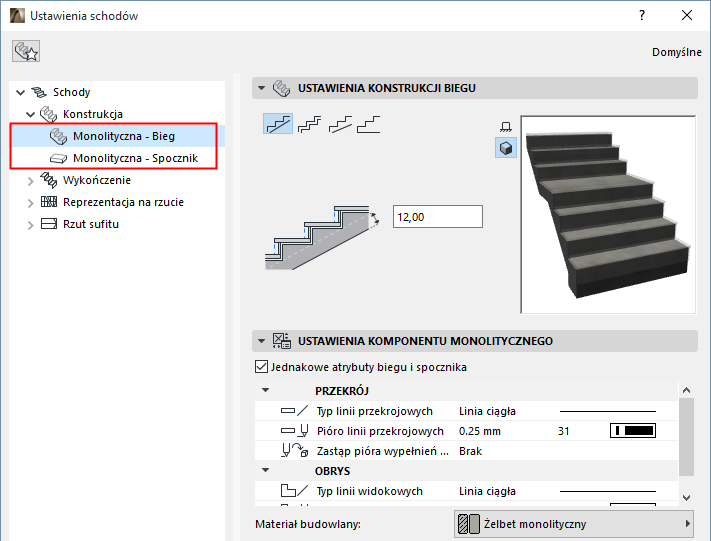This screenshot has height=541, width=711.
Task: Click the Konstrukcja structure icon in the tree
Action: tap(48, 114)
